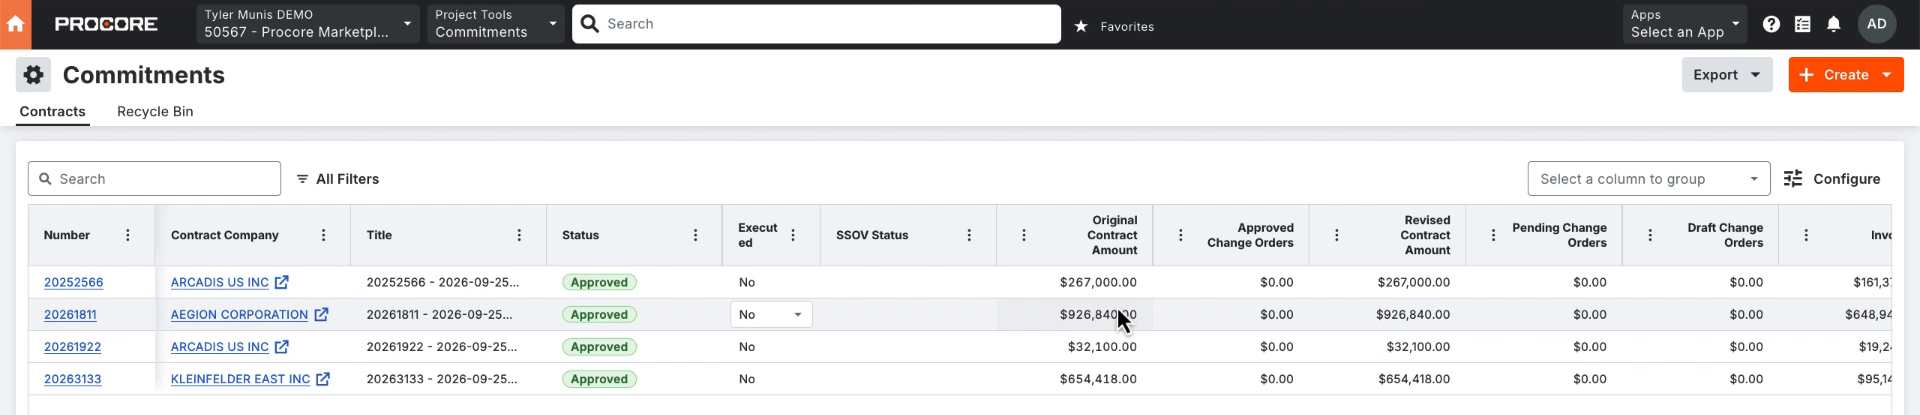Go to the Procore home icon

(x=15, y=24)
